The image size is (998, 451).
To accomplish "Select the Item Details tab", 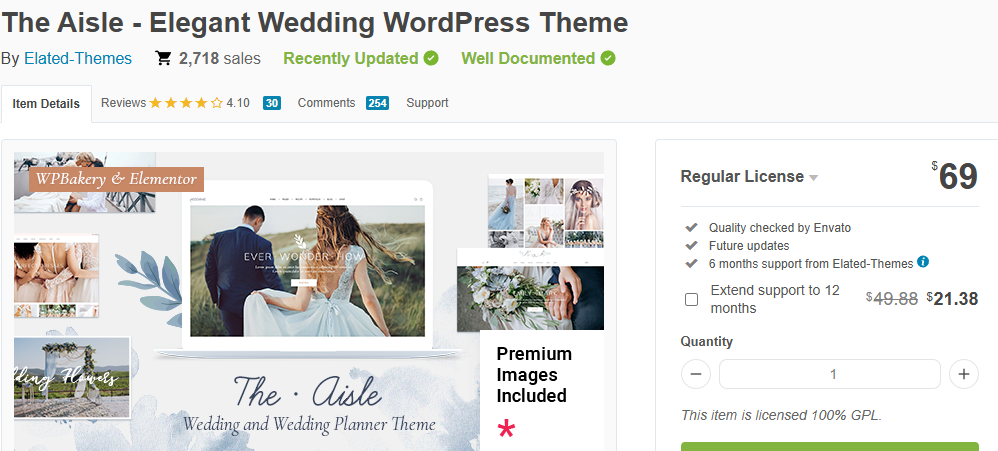I will (46, 104).
